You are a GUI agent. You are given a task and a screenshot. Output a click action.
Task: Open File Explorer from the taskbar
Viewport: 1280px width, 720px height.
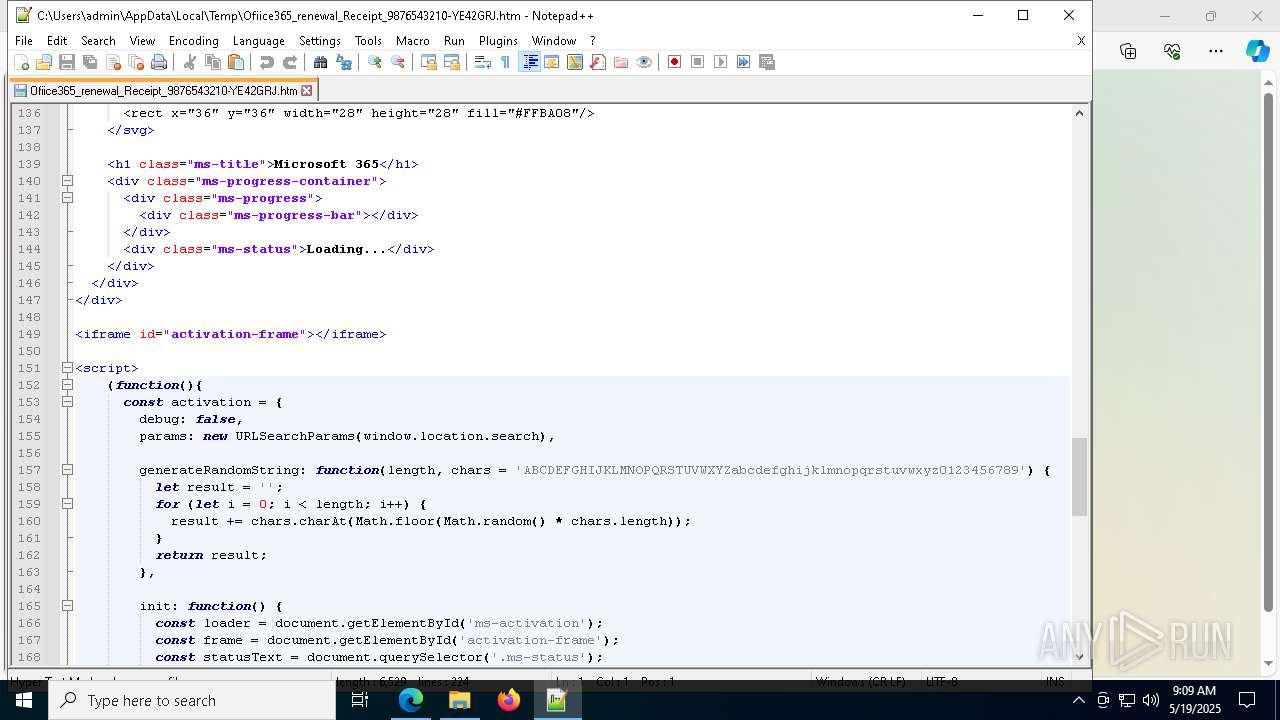coord(460,700)
